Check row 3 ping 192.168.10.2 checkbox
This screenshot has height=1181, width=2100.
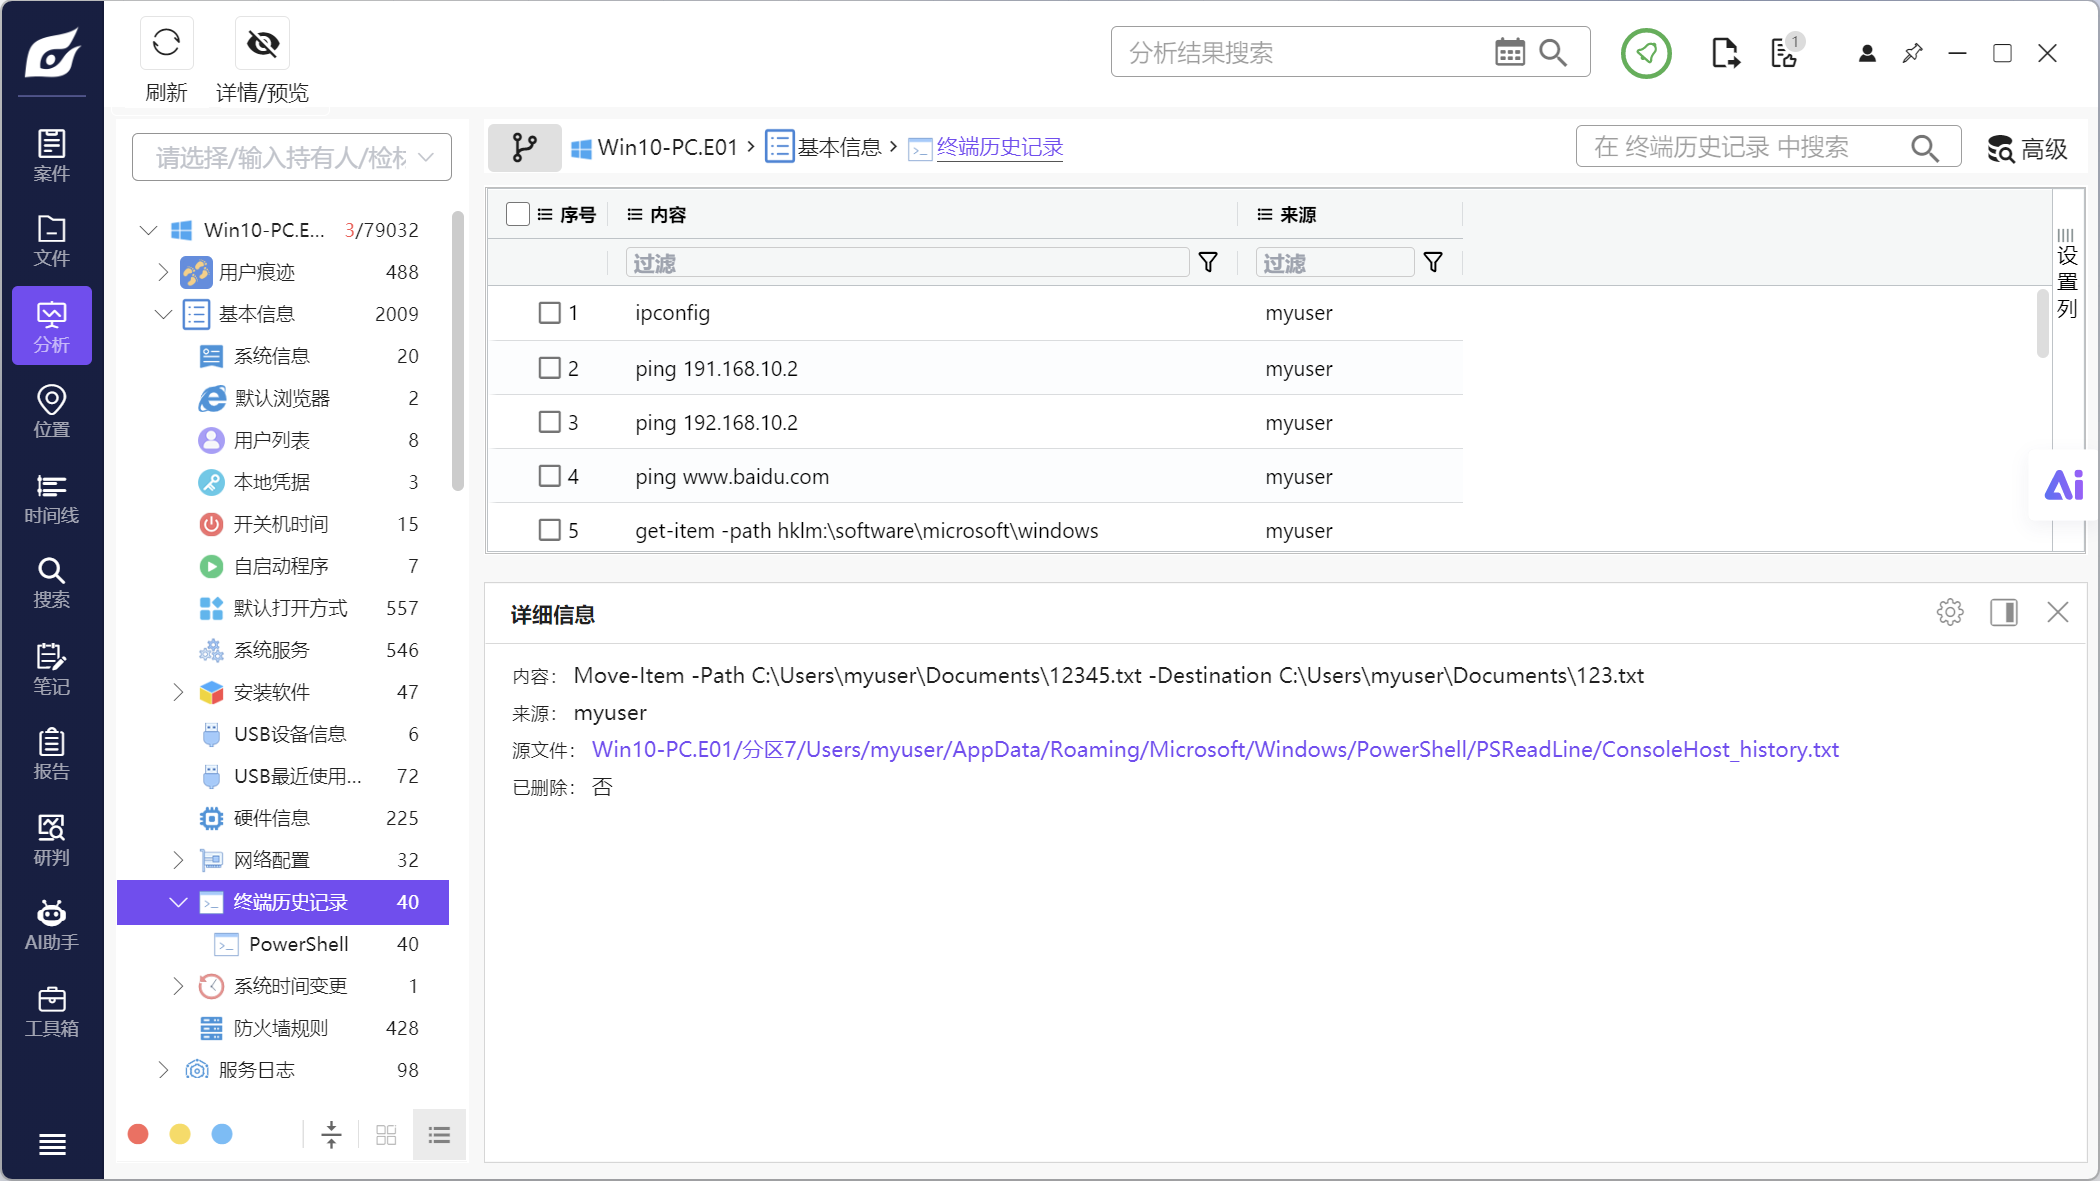[x=549, y=422]
